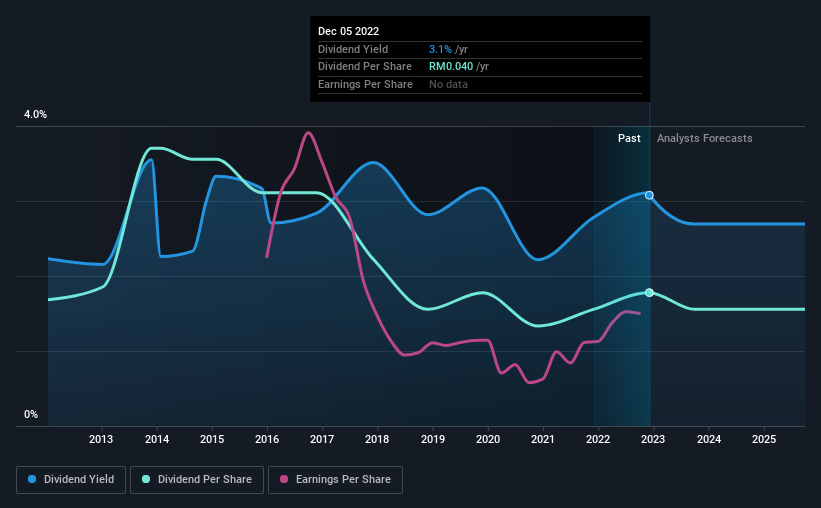Image resolution: width=821 pixels, height=508 pixels.
Task: Click the pink Earnings Per Share legend dot
Action: (284, 479)
